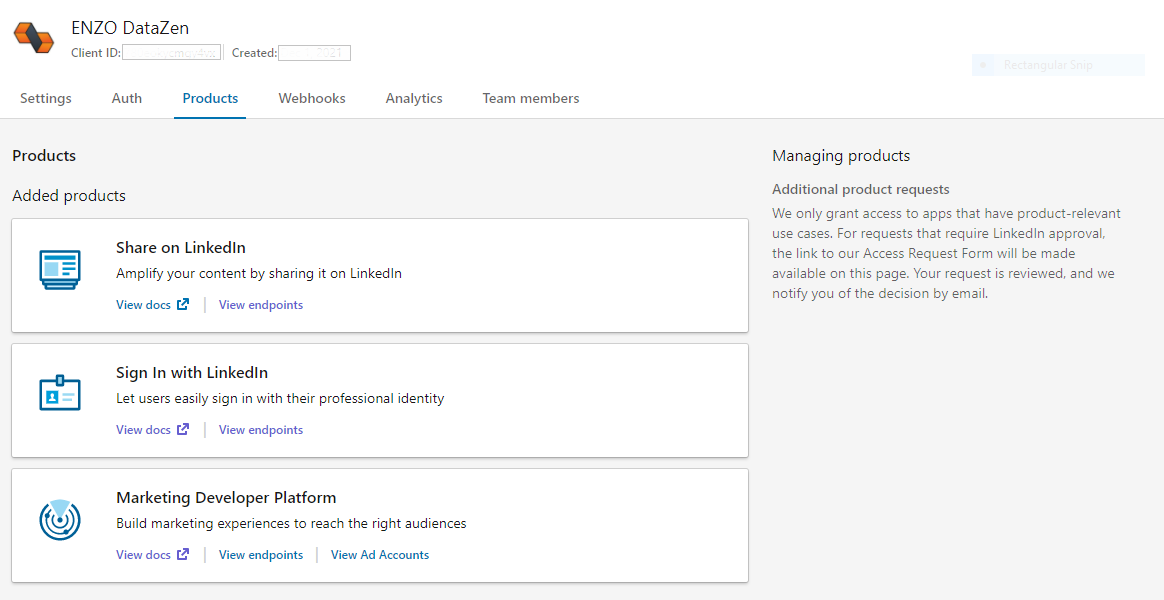This screenshot has width=1164, height=600.
Task: Click the Added products subheading
Action: point(69,195)
